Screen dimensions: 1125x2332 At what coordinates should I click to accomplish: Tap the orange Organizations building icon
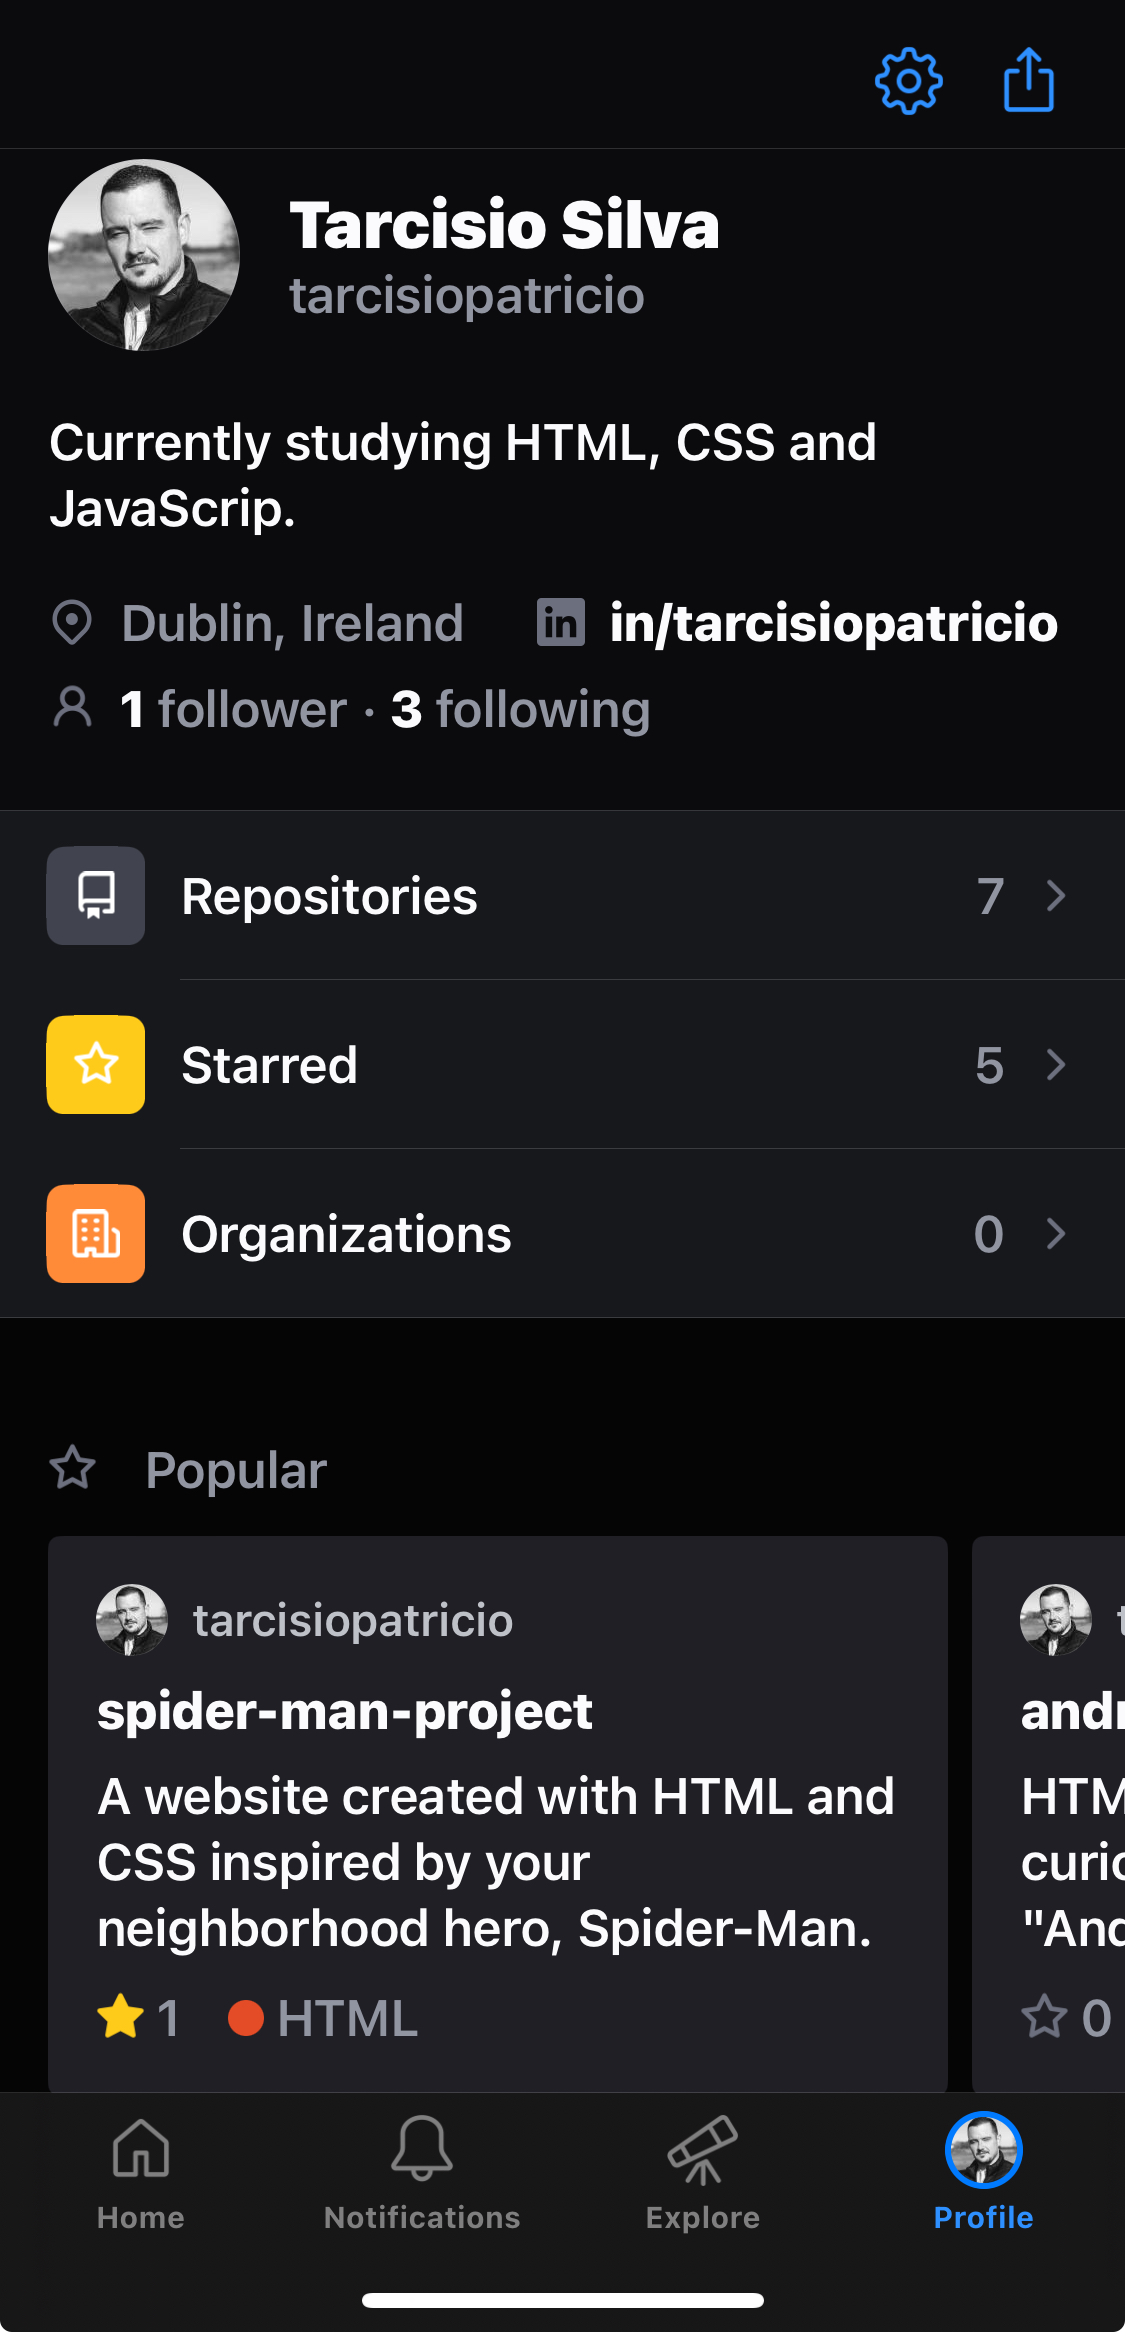(96, 1234)
